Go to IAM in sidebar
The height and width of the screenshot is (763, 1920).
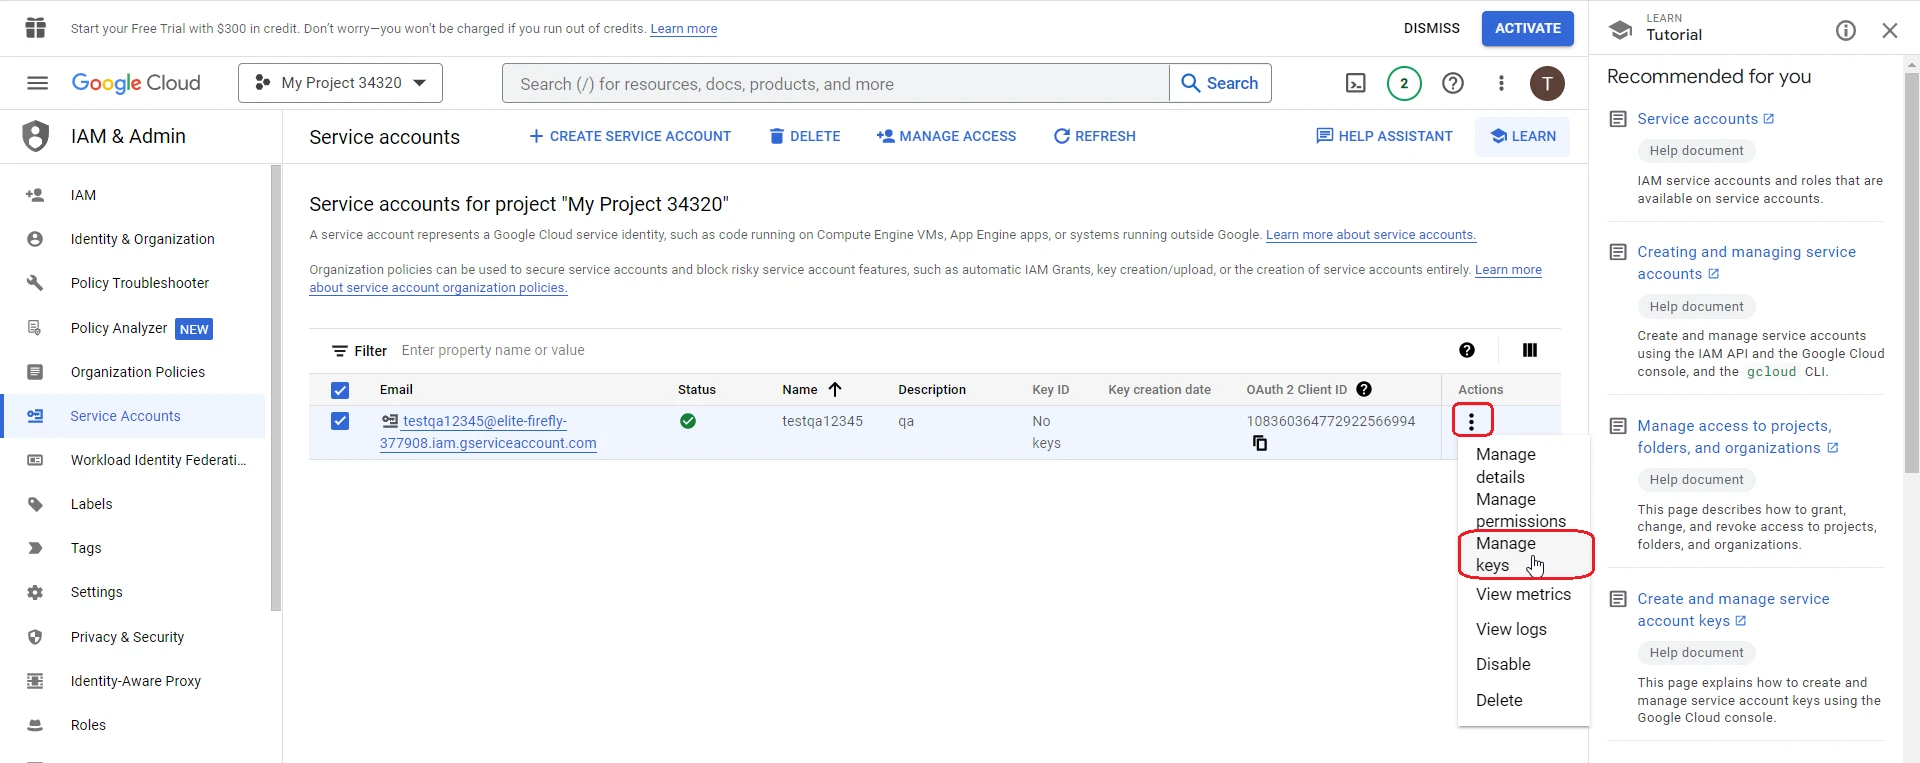[x=134, y=195]
